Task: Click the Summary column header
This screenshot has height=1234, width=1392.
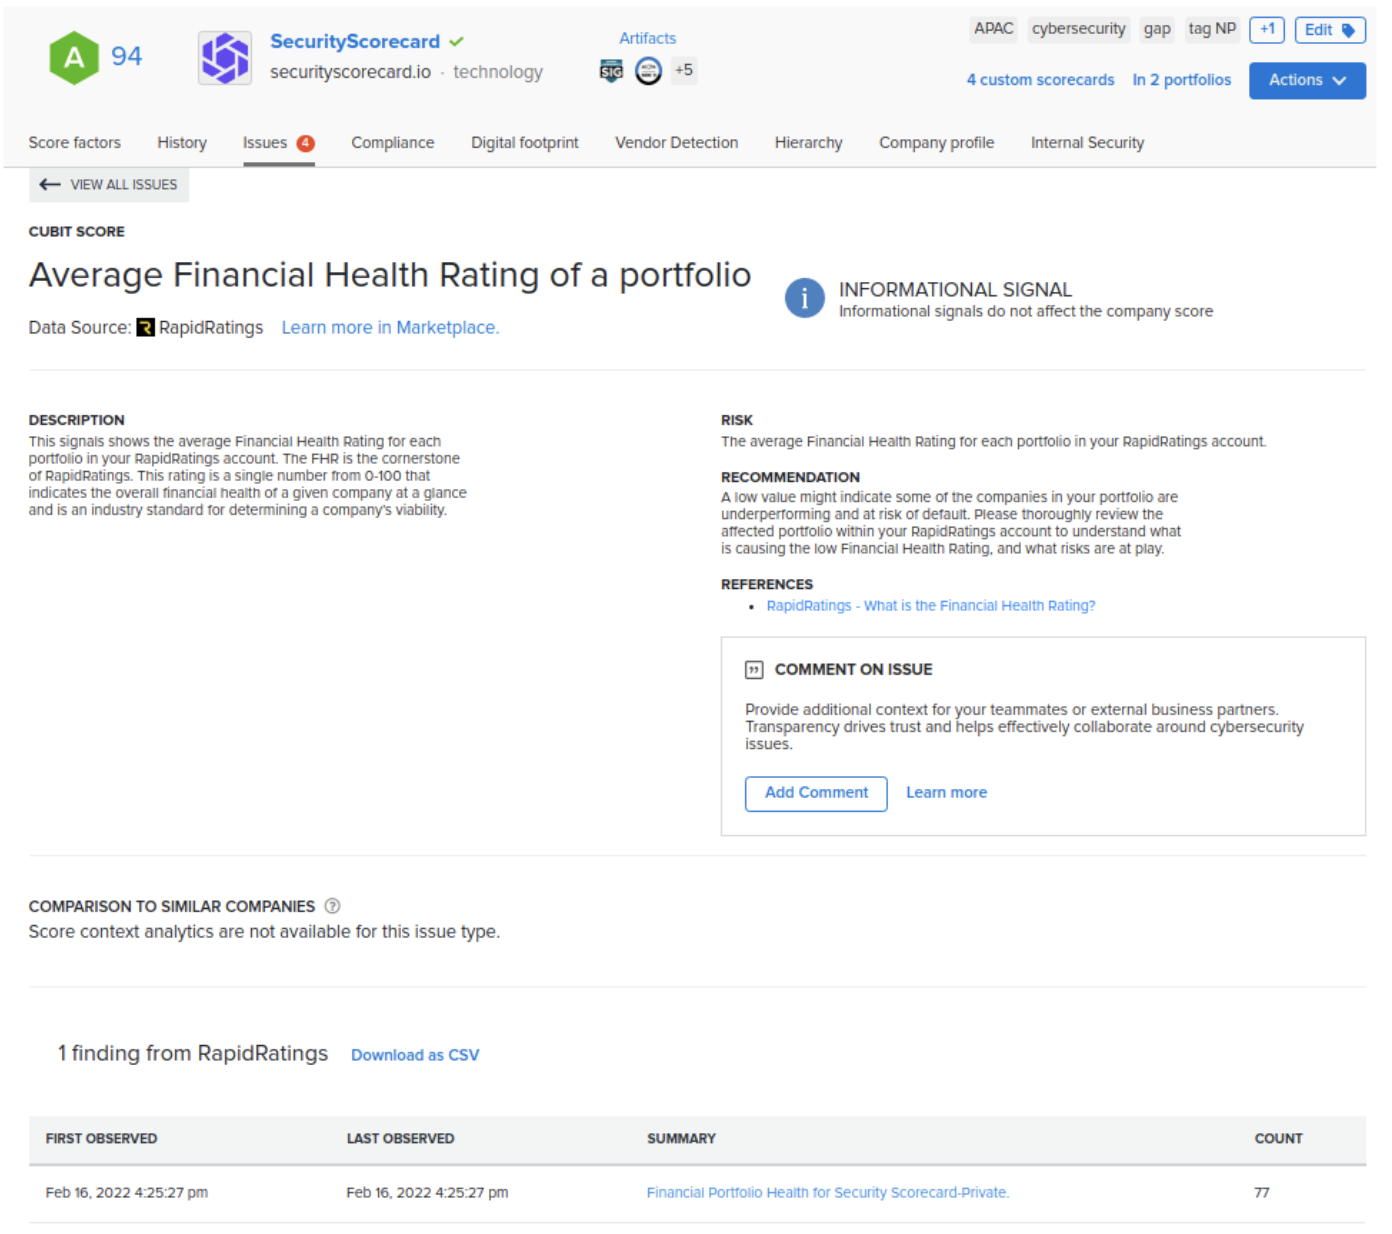Action: pos(681,1139)
